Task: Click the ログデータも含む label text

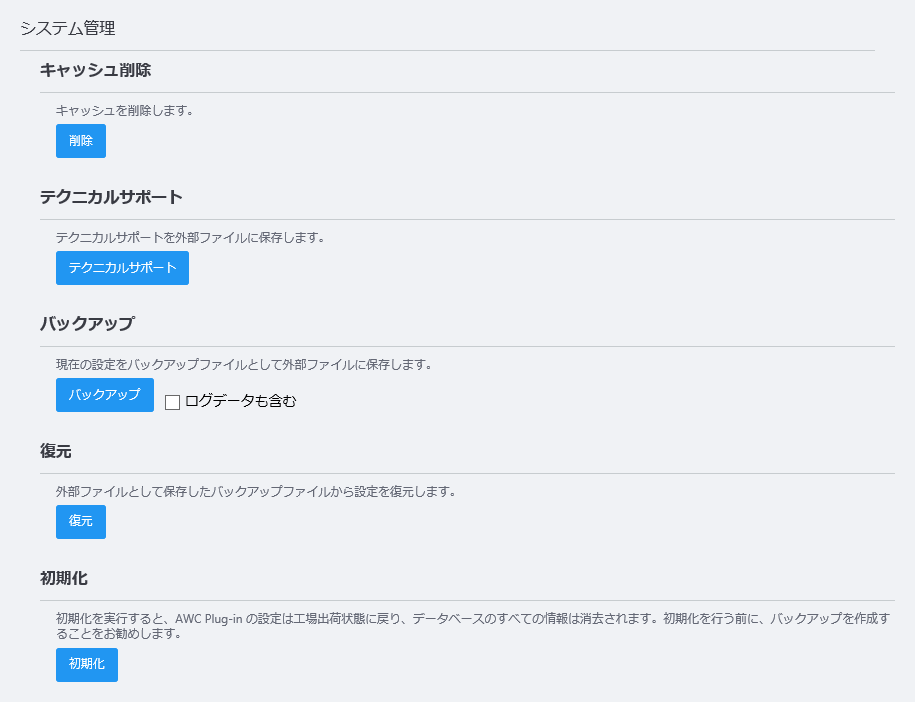Action: [241, 401]
